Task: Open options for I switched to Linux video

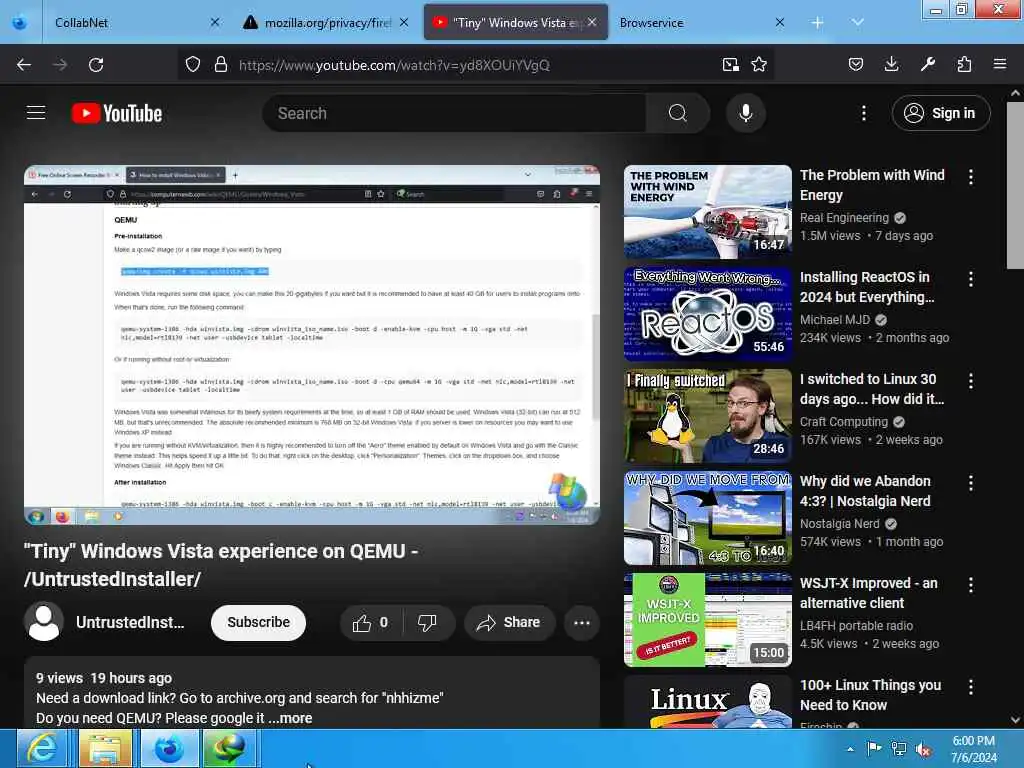Action: [971, 381]
